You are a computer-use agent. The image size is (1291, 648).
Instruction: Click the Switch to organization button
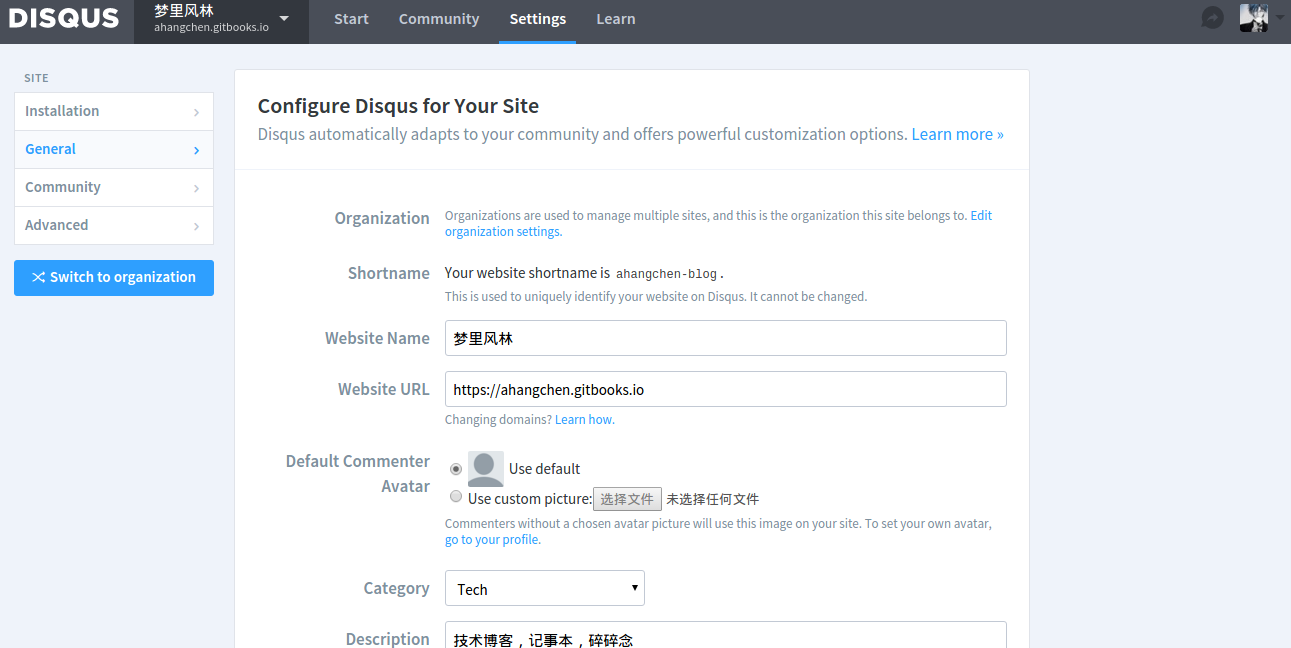(114, 278)
